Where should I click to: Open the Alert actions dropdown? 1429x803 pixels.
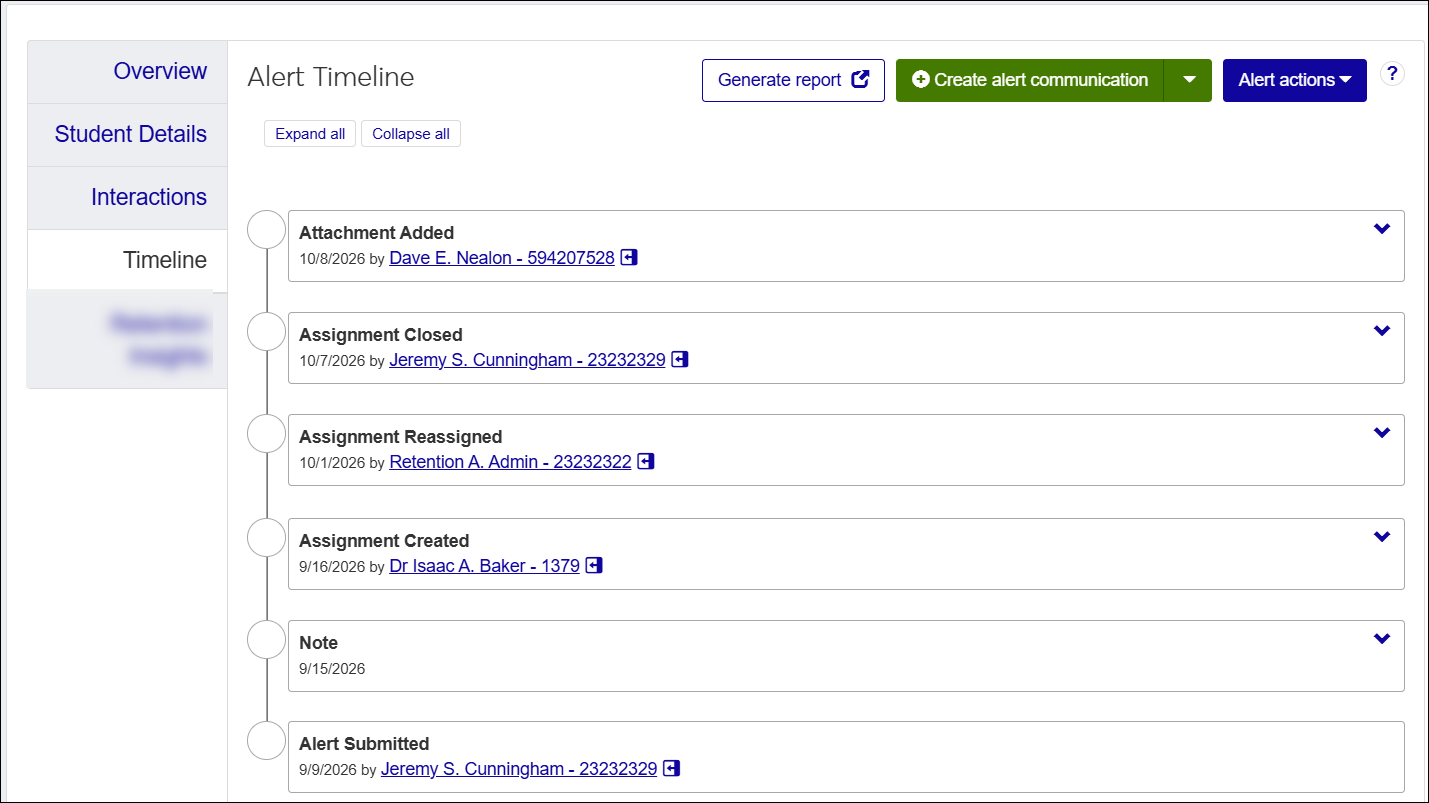1295,80
